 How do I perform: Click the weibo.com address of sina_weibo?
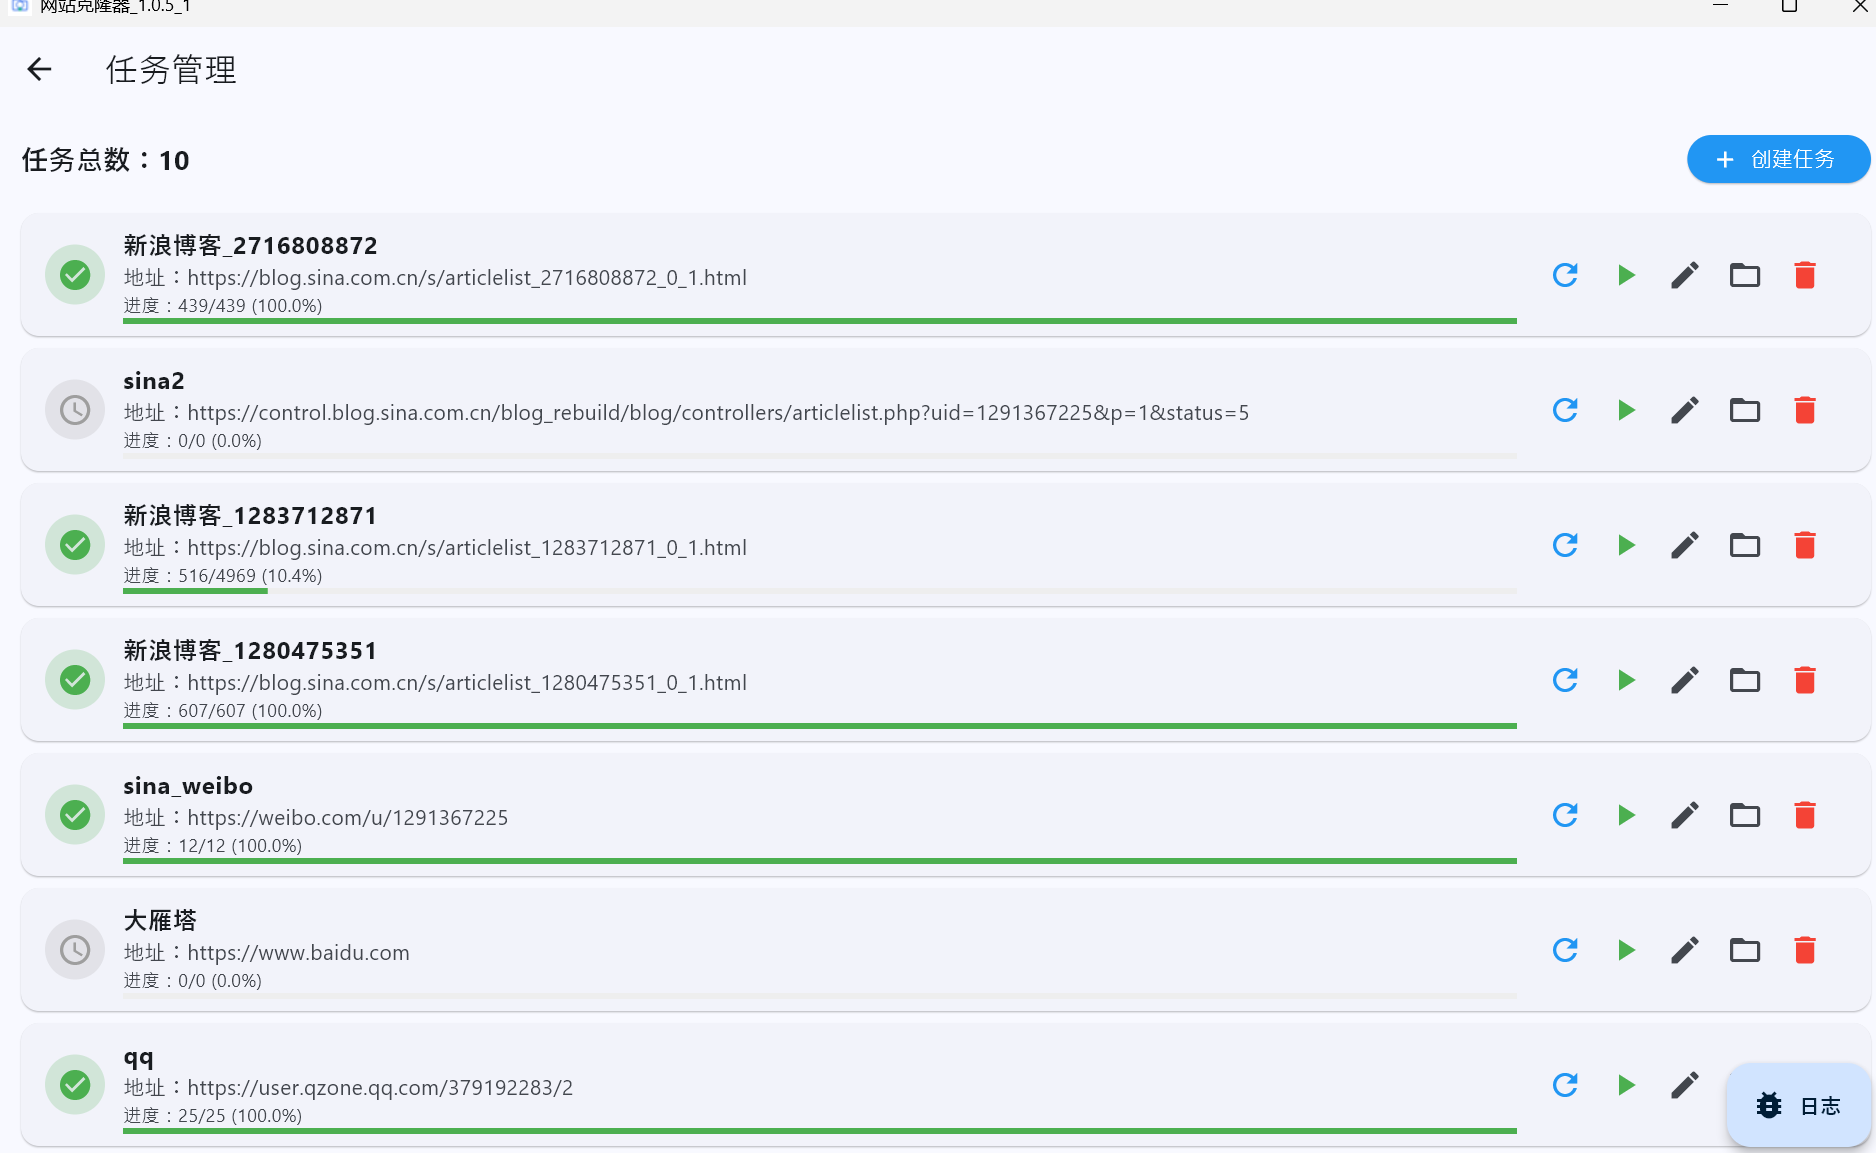tap(347, 818)
